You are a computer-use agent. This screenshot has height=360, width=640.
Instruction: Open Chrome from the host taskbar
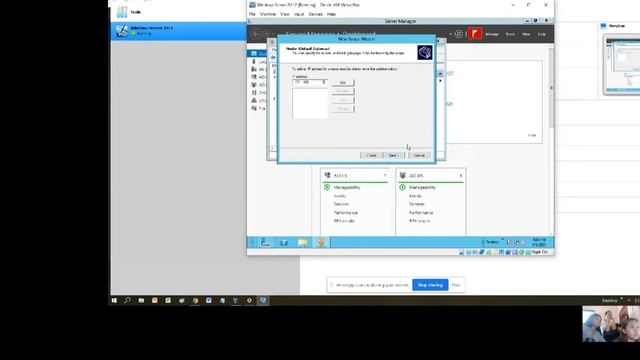click(x=195, y=300)
